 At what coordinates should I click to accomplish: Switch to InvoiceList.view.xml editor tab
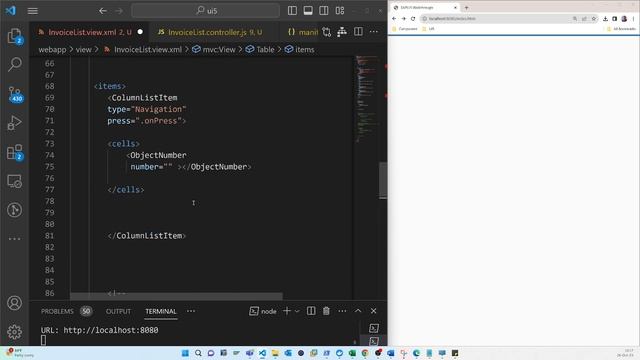90,32
